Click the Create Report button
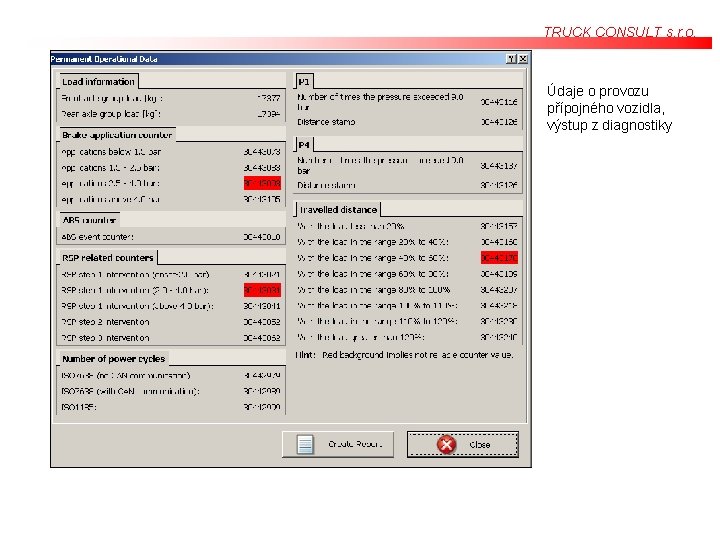720x540 pixels. [x=338, y=444]
